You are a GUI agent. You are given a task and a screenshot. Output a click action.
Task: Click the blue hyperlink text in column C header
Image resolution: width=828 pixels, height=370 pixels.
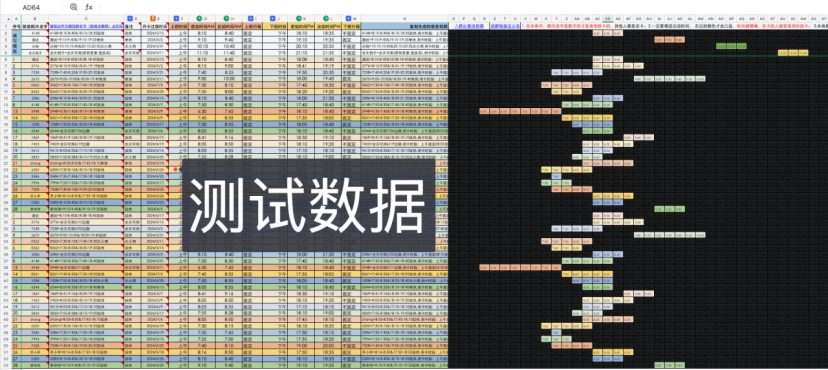(x=87, y=25)
